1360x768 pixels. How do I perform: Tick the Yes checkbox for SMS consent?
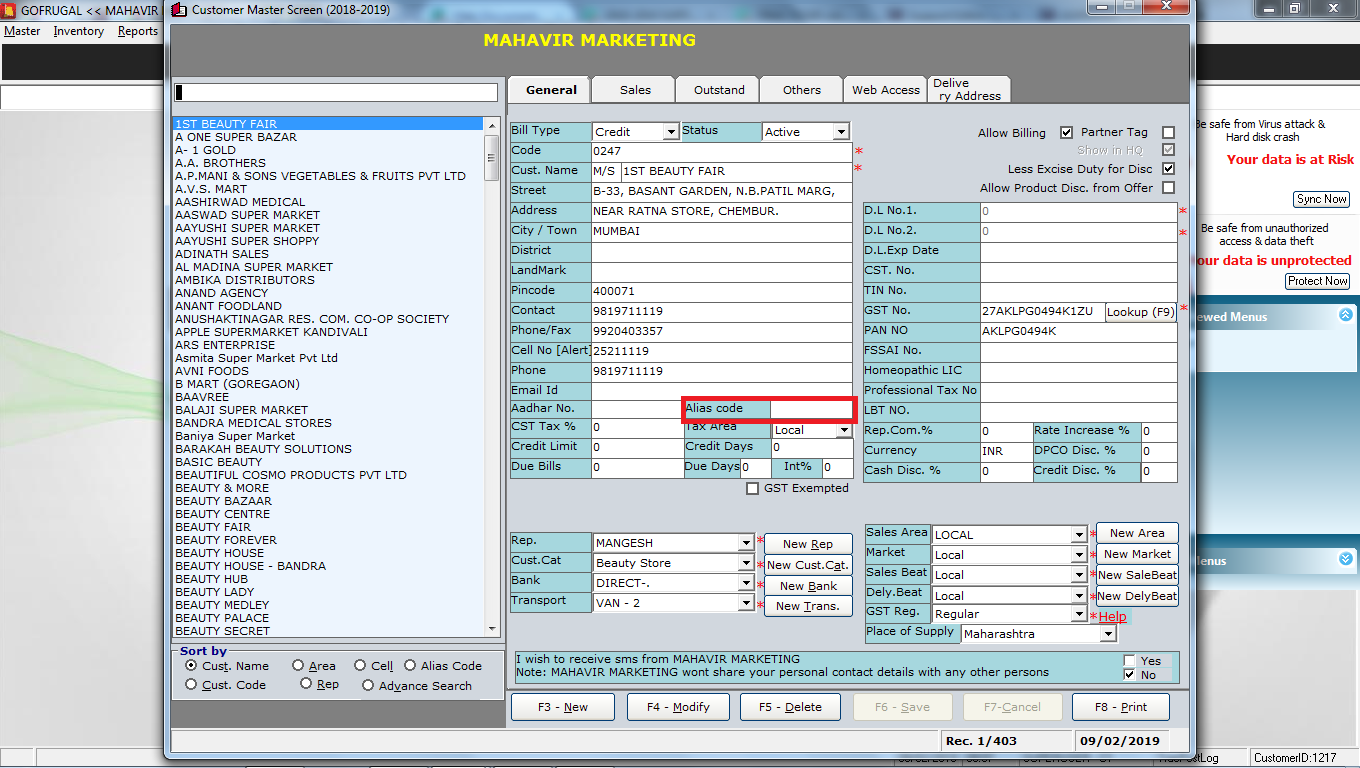(1129, 661)
